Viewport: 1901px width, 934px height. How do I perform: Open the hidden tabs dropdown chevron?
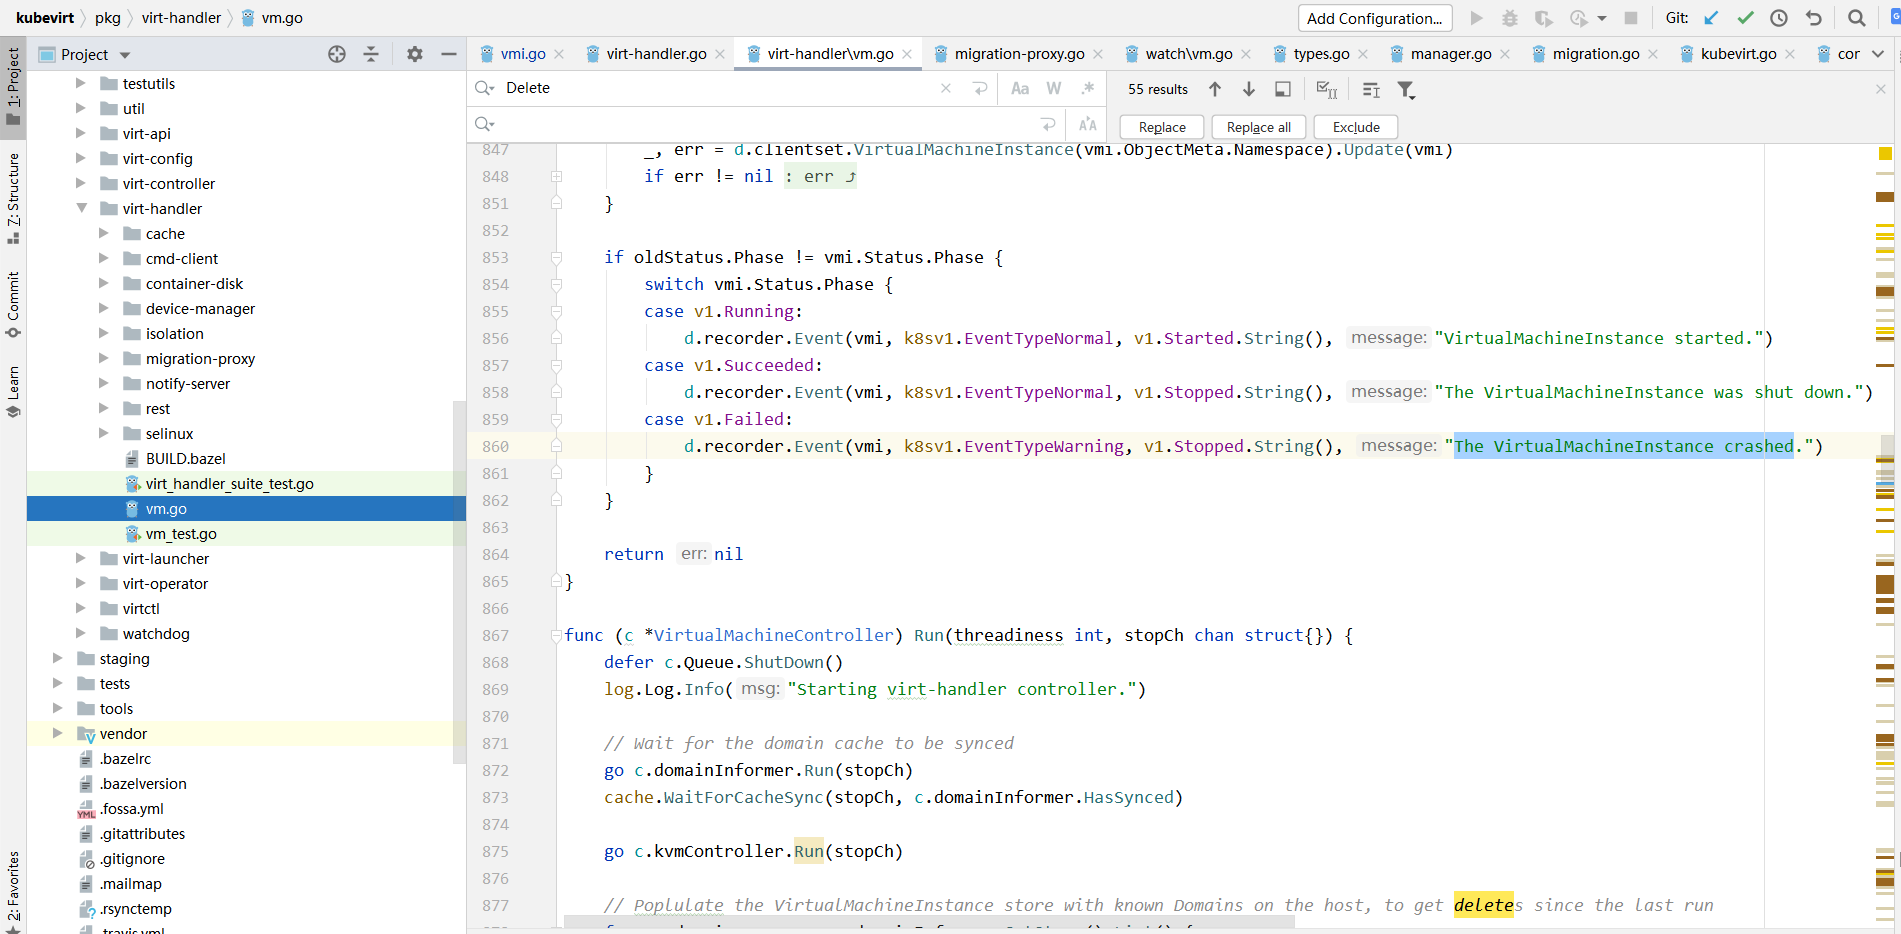1878,54
